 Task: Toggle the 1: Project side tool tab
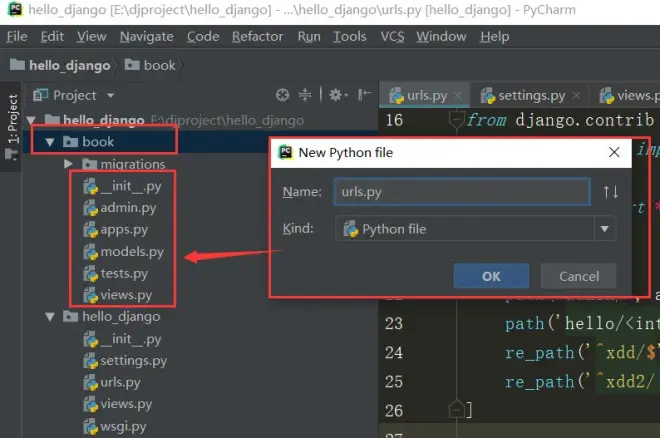(13, 120)
